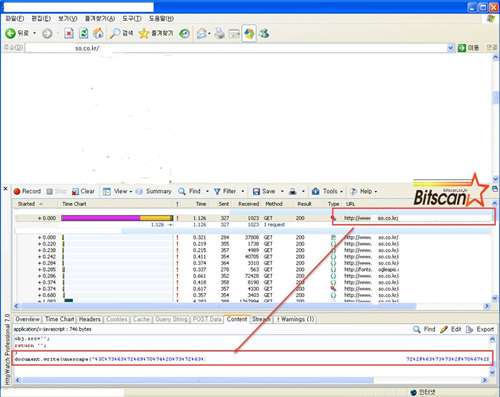Switch to the Warnings (1) tab

295,319
